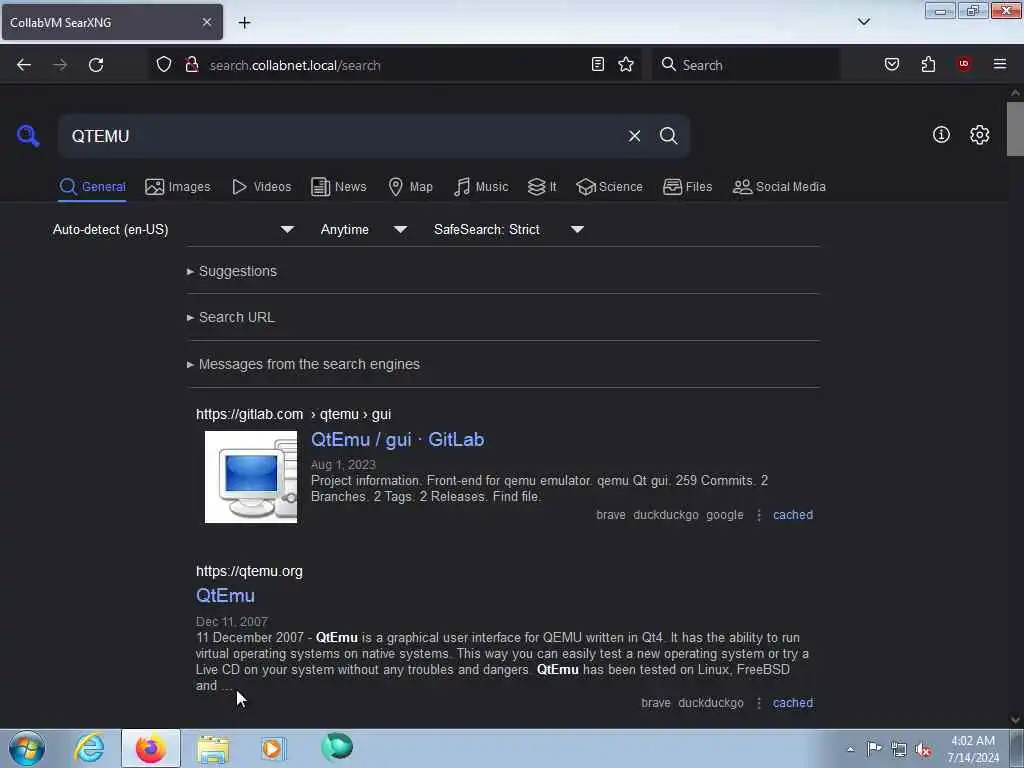This screenshot has width=1024, height=768.
Task: Click the SearXNG logo magnifier icon
Action: [28, 136]
